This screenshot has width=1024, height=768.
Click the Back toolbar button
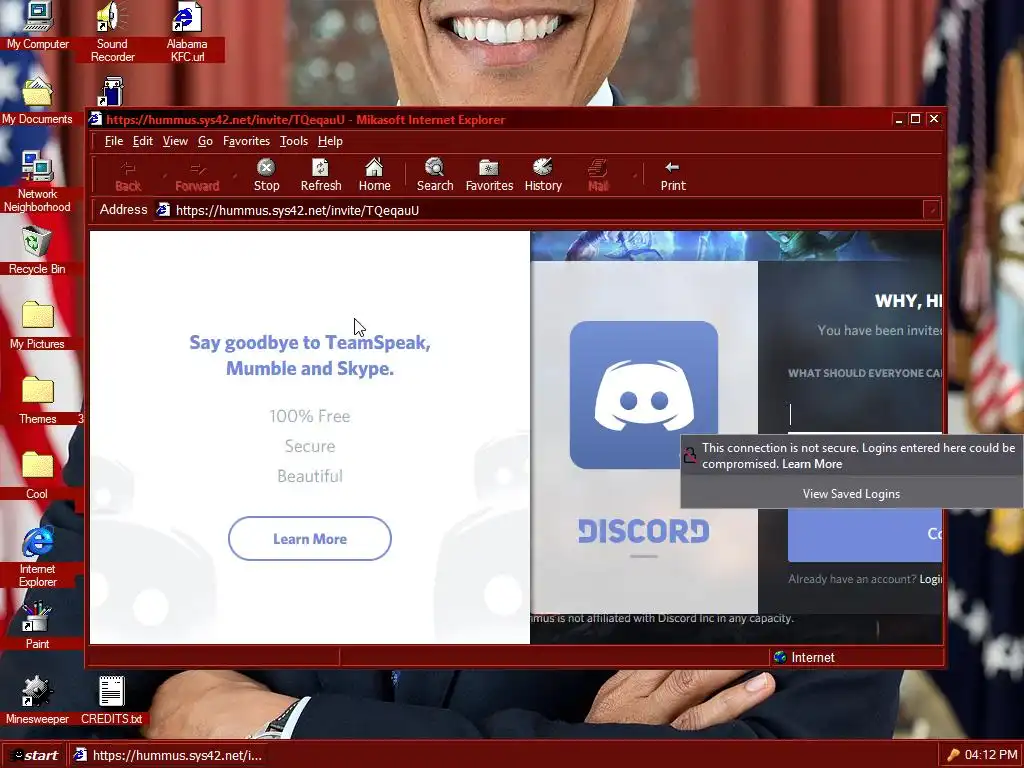point(128,176)
